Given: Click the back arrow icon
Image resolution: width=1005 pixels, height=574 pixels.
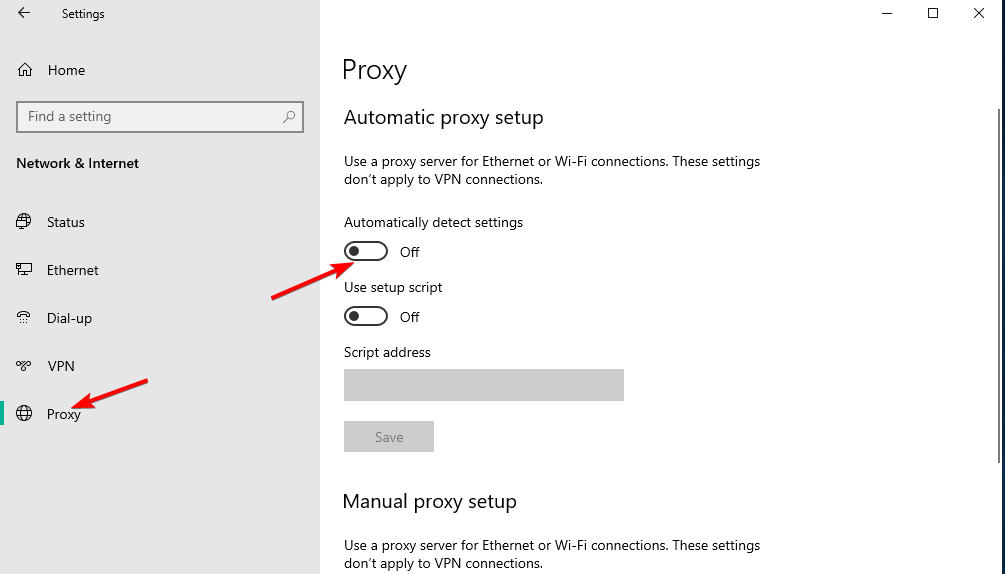Looking at the screenshot, I should click(24, 13).
